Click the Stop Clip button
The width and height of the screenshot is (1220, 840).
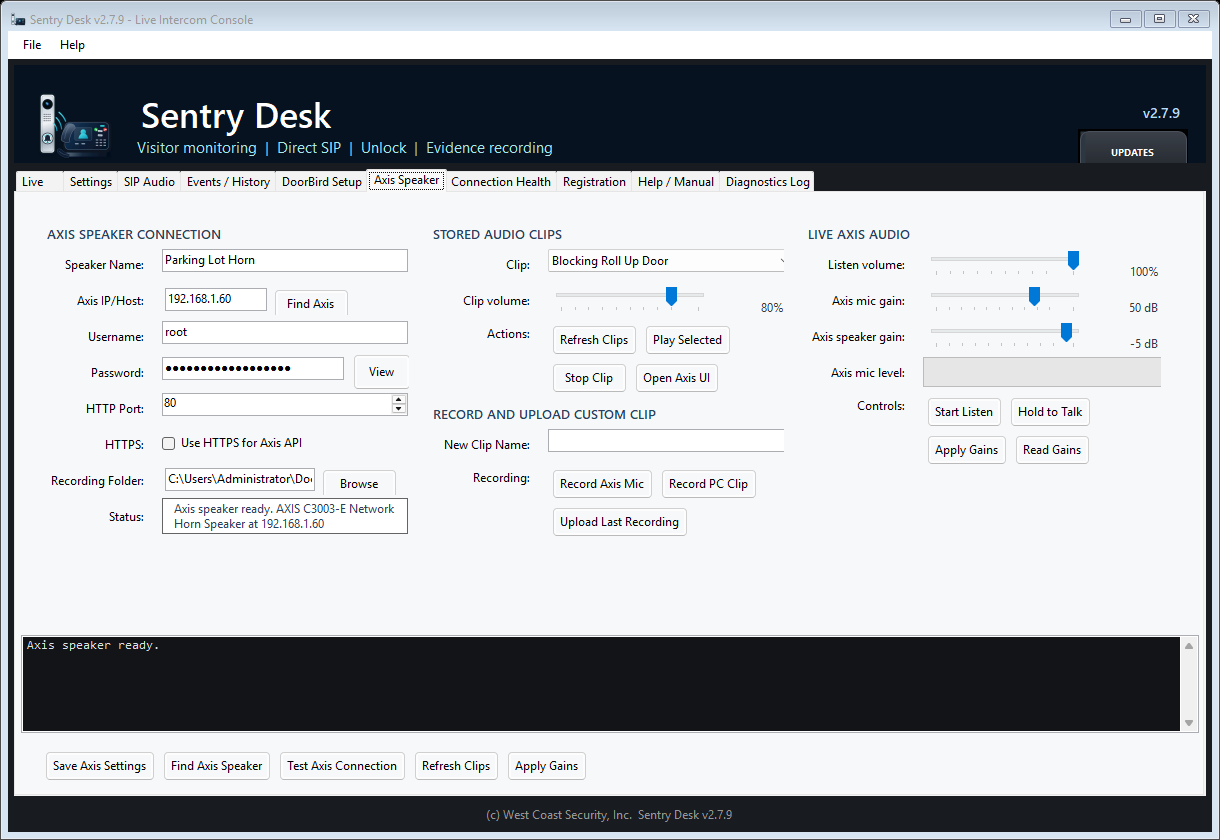589,378
